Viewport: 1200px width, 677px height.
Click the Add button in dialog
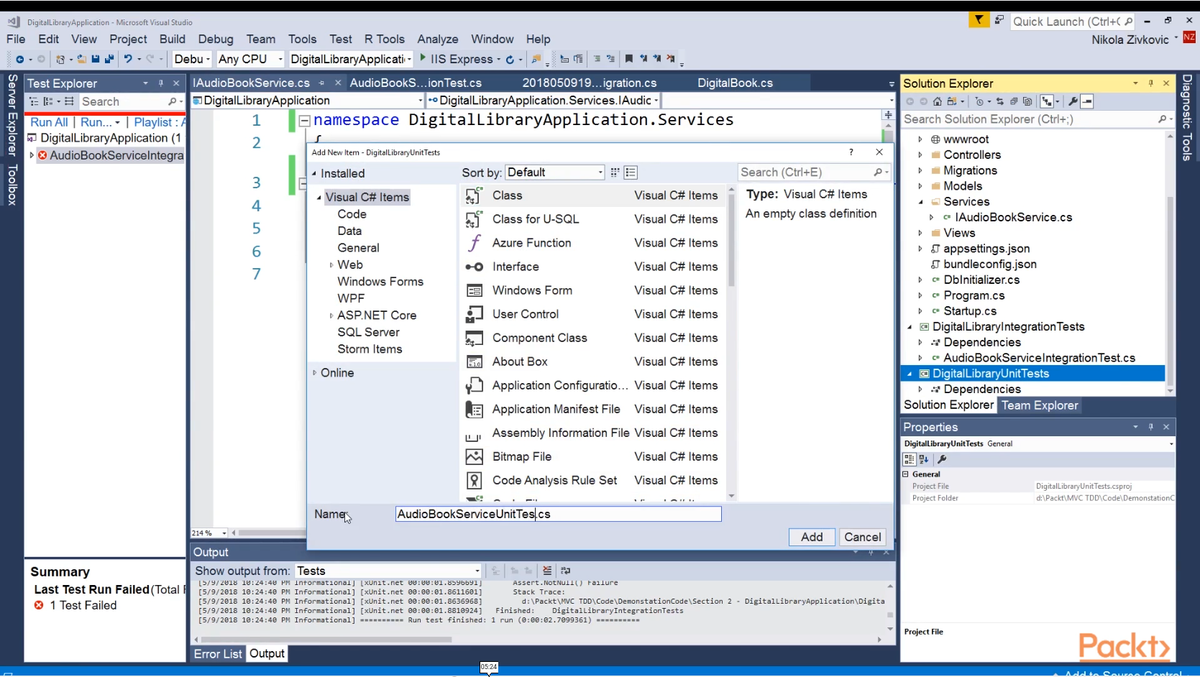click(811, 537)
